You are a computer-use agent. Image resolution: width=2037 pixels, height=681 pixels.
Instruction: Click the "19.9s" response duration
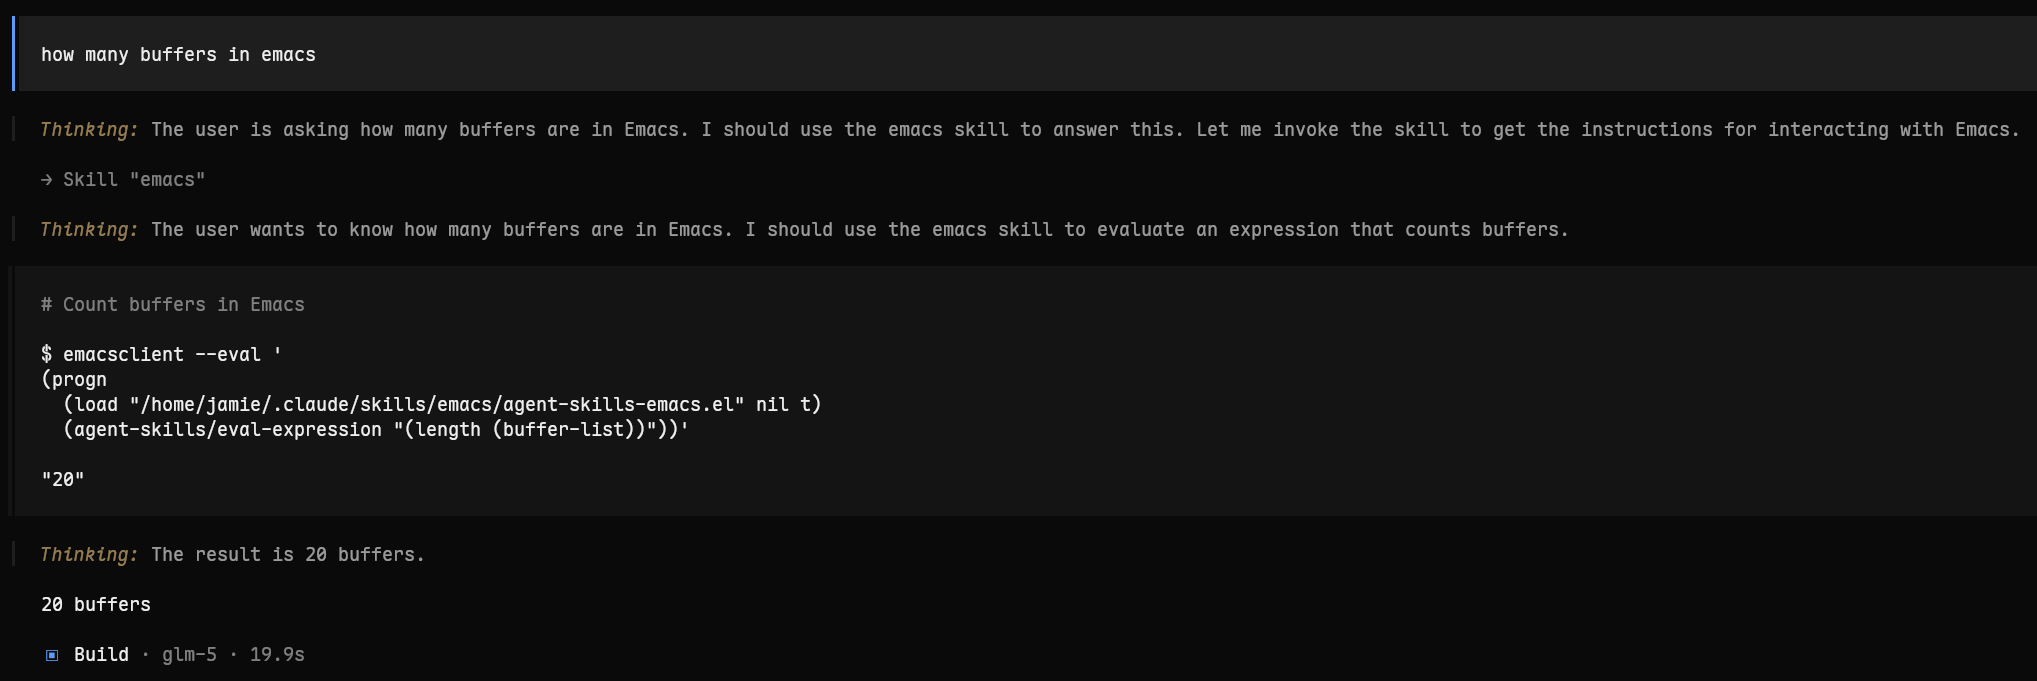tap(277, 655)
